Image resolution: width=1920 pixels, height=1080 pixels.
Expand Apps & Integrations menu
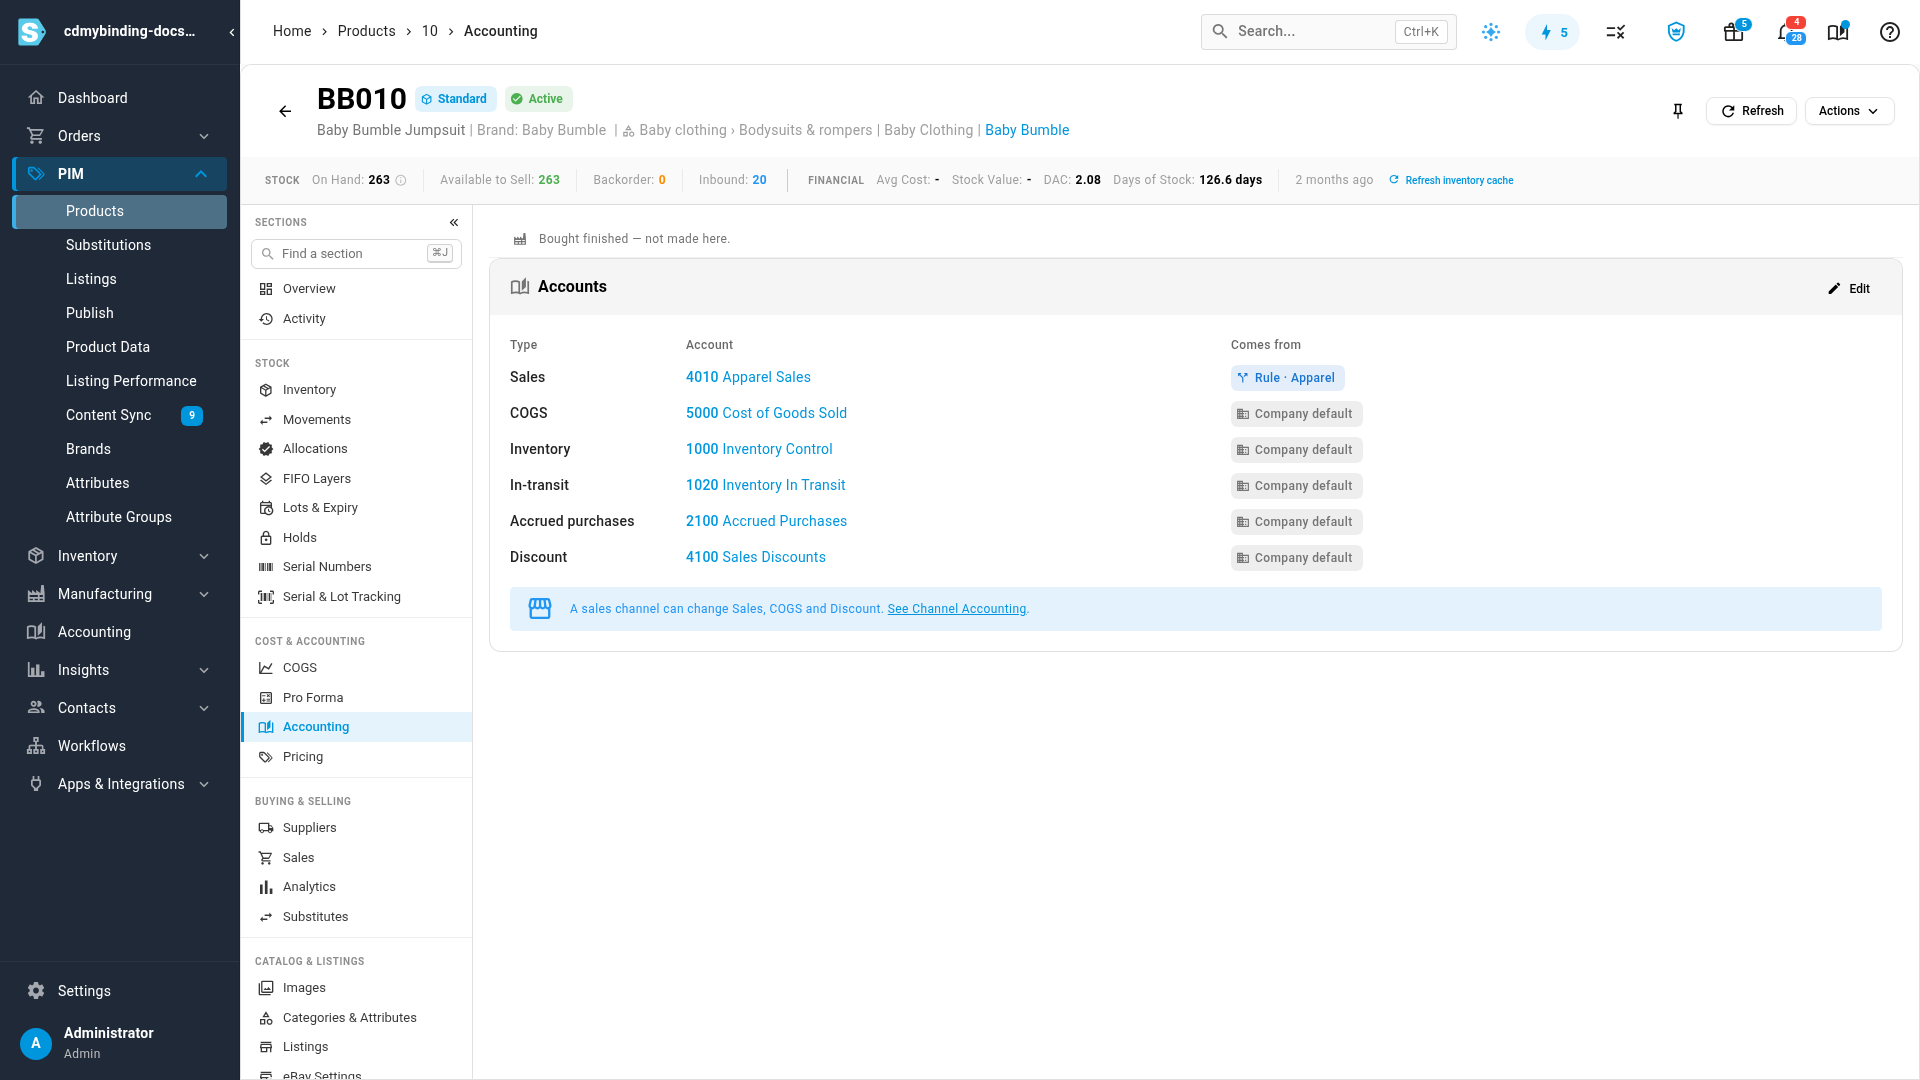119,784
